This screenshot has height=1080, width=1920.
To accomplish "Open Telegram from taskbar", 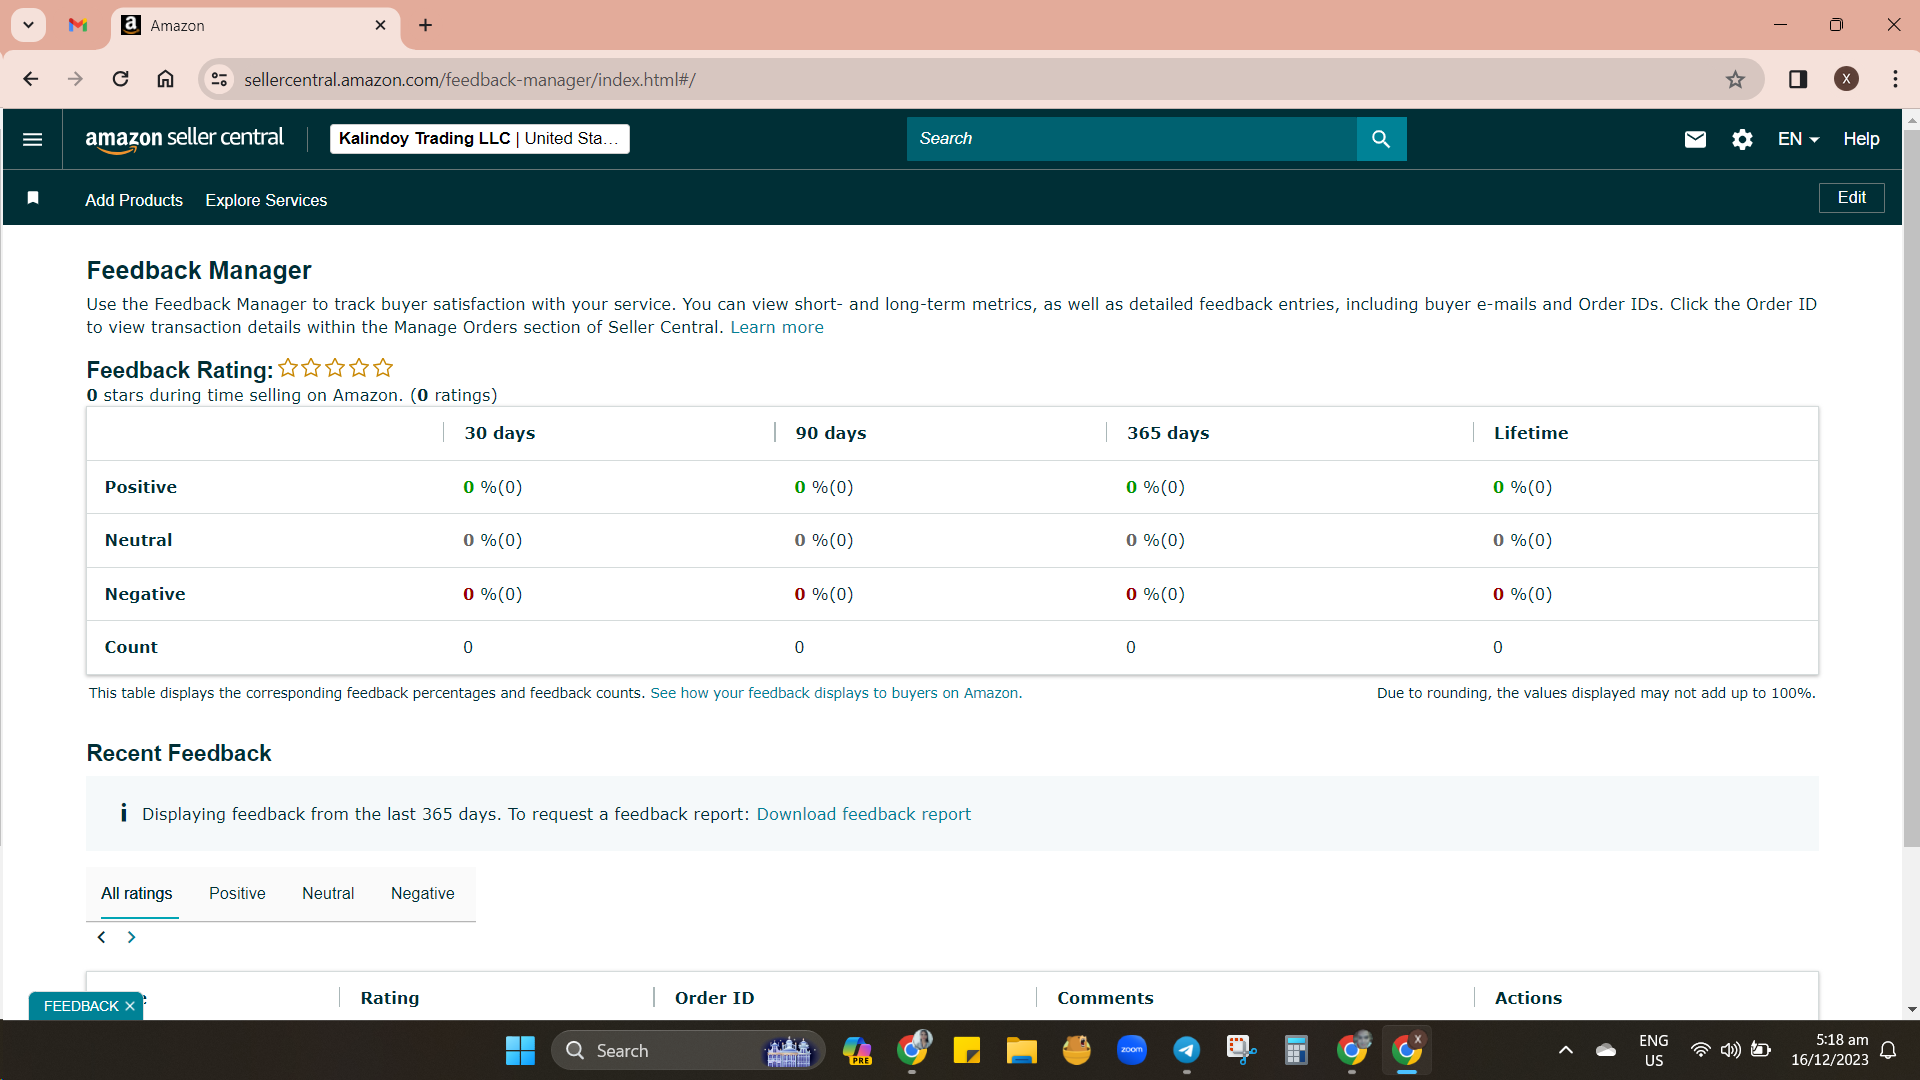I will pos(1186,1050).
